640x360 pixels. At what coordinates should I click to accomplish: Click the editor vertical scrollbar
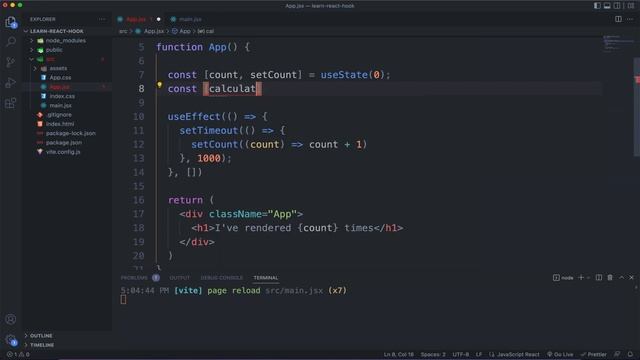coord(637,107)
